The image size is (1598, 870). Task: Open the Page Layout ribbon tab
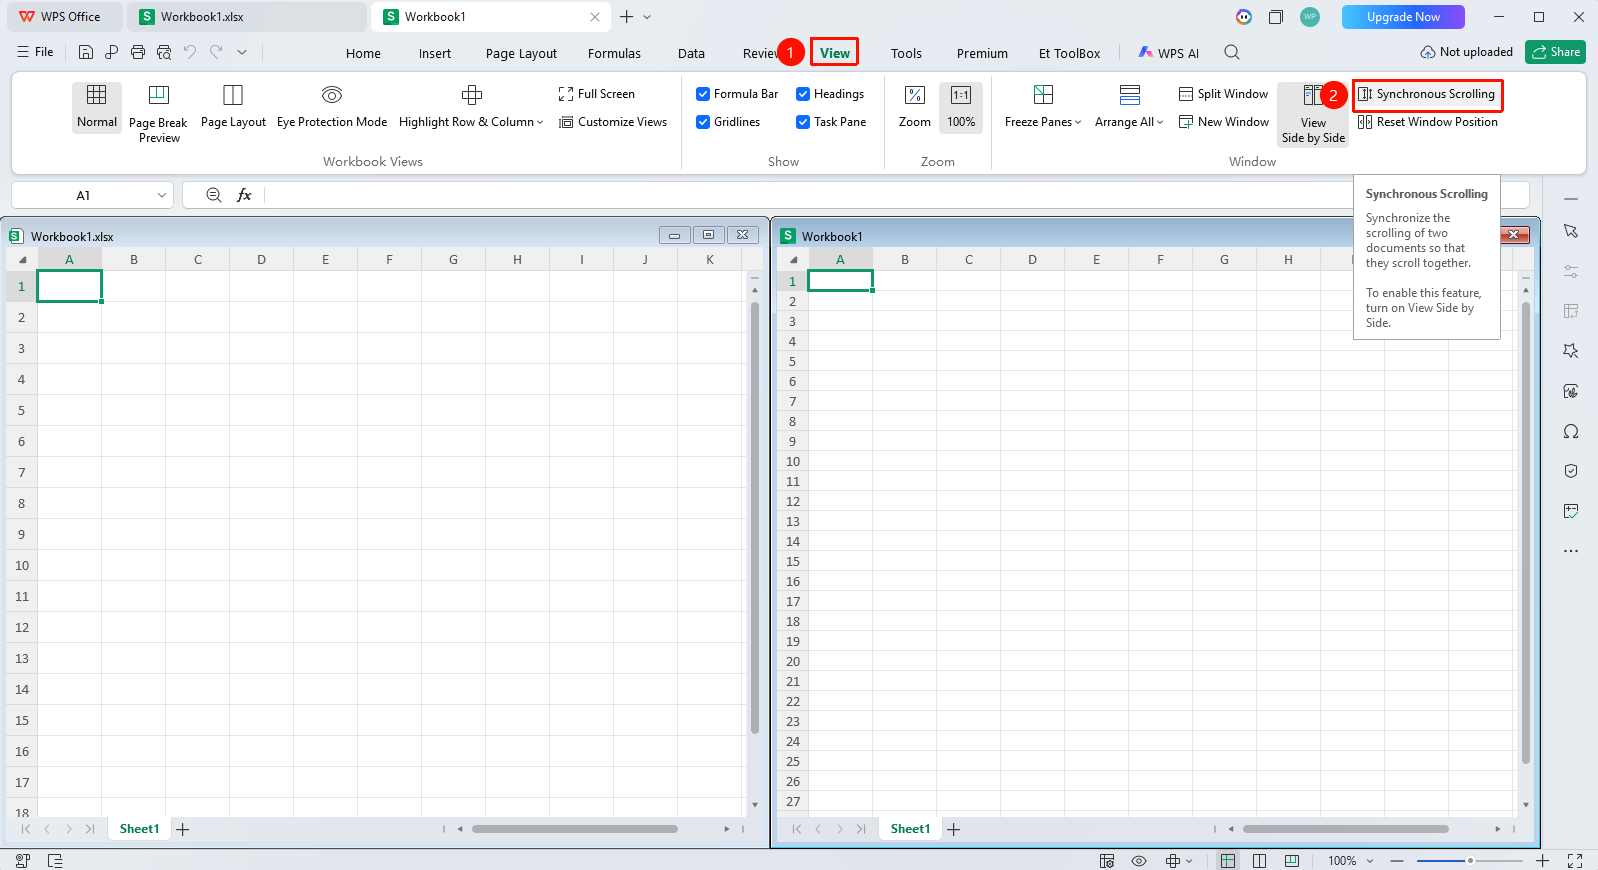521,53
